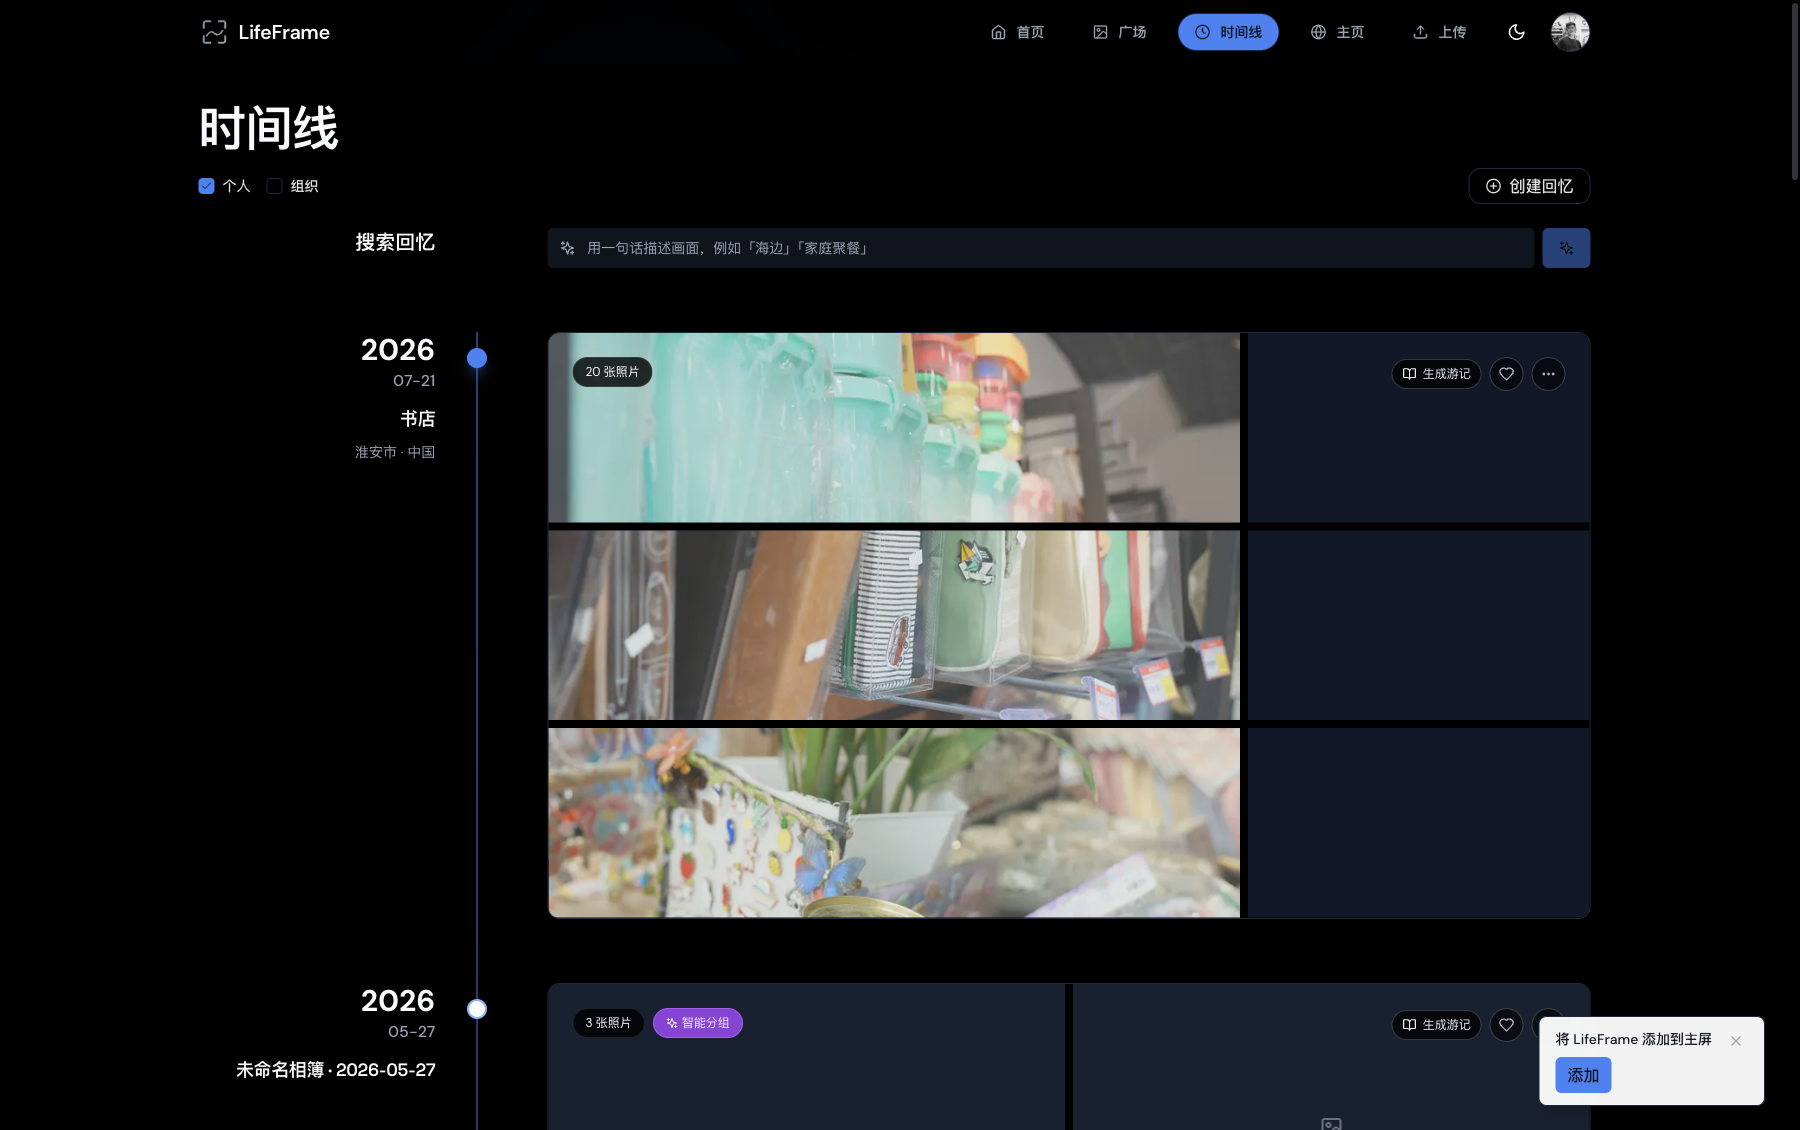Open the colorful pins and butterfly photo
This screenshot has height=1130, width=1800.
click(894, 822)
